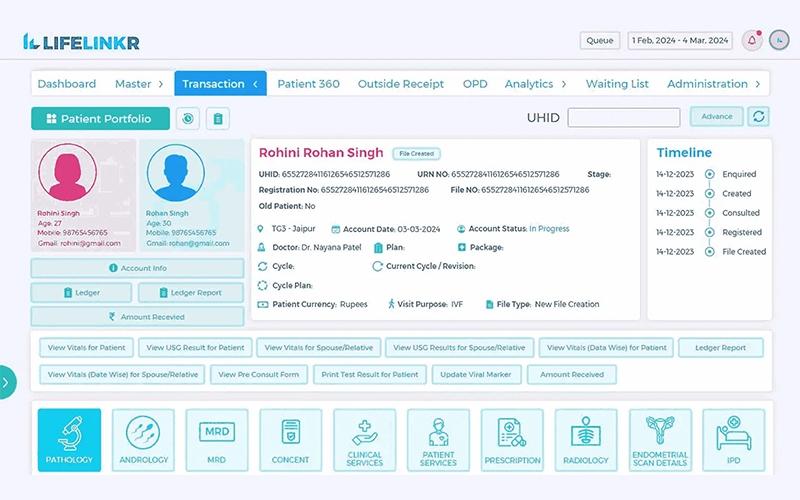The width and height of the screenshot is (800, 500).
Task: Open the Outside Receipt tab
Action: click(401, 84)
